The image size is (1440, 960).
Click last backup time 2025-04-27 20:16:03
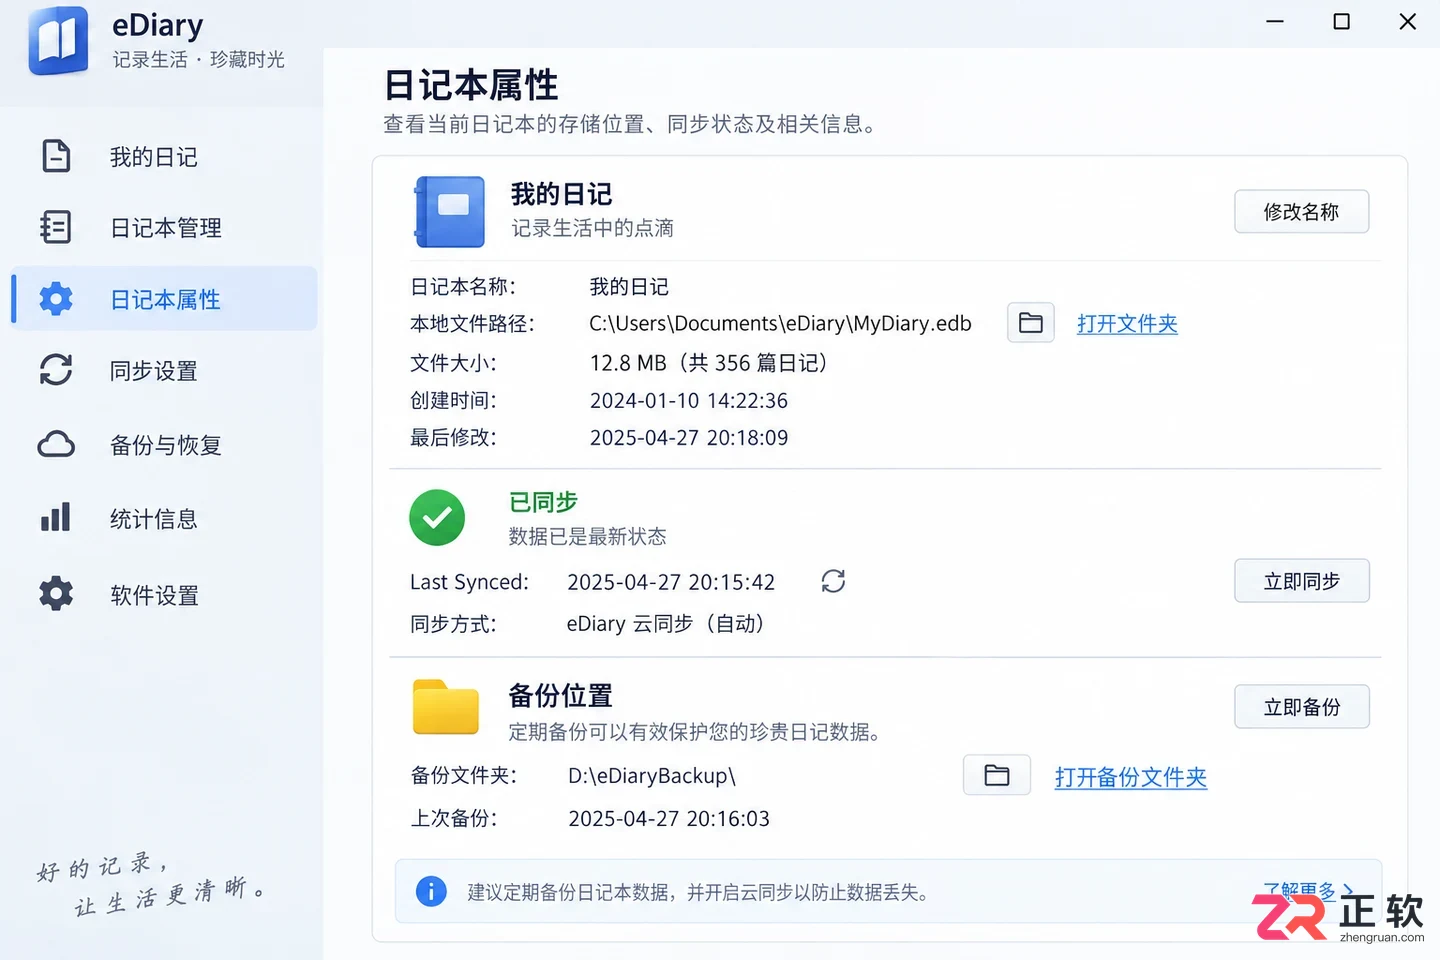point(669,818)
